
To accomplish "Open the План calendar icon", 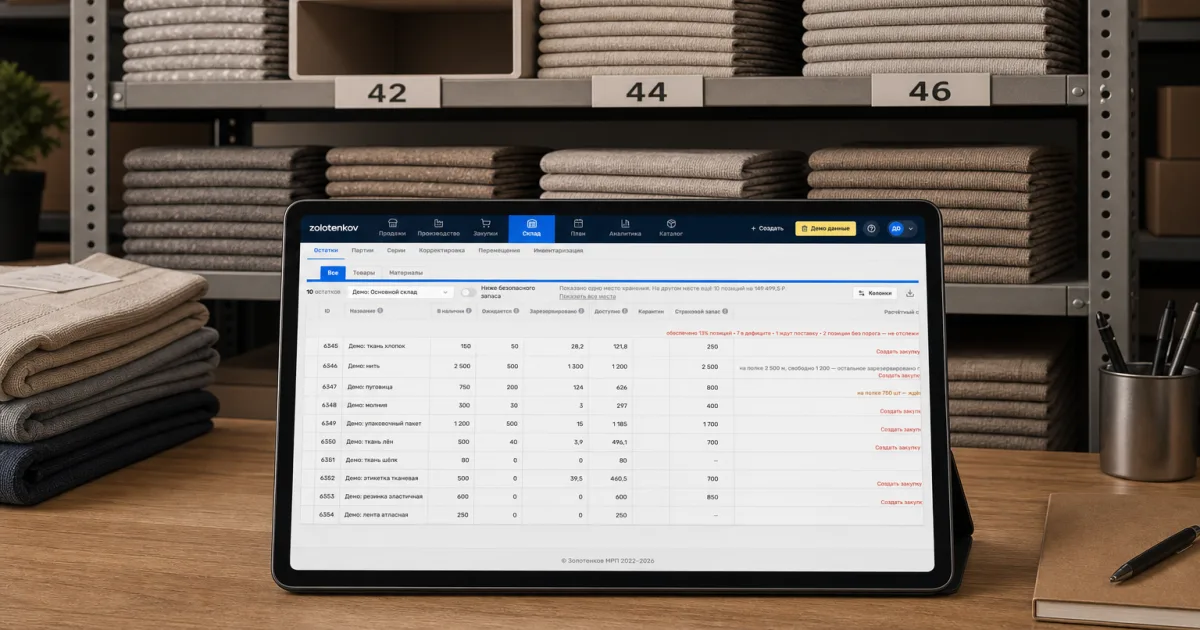I will 578,223.
